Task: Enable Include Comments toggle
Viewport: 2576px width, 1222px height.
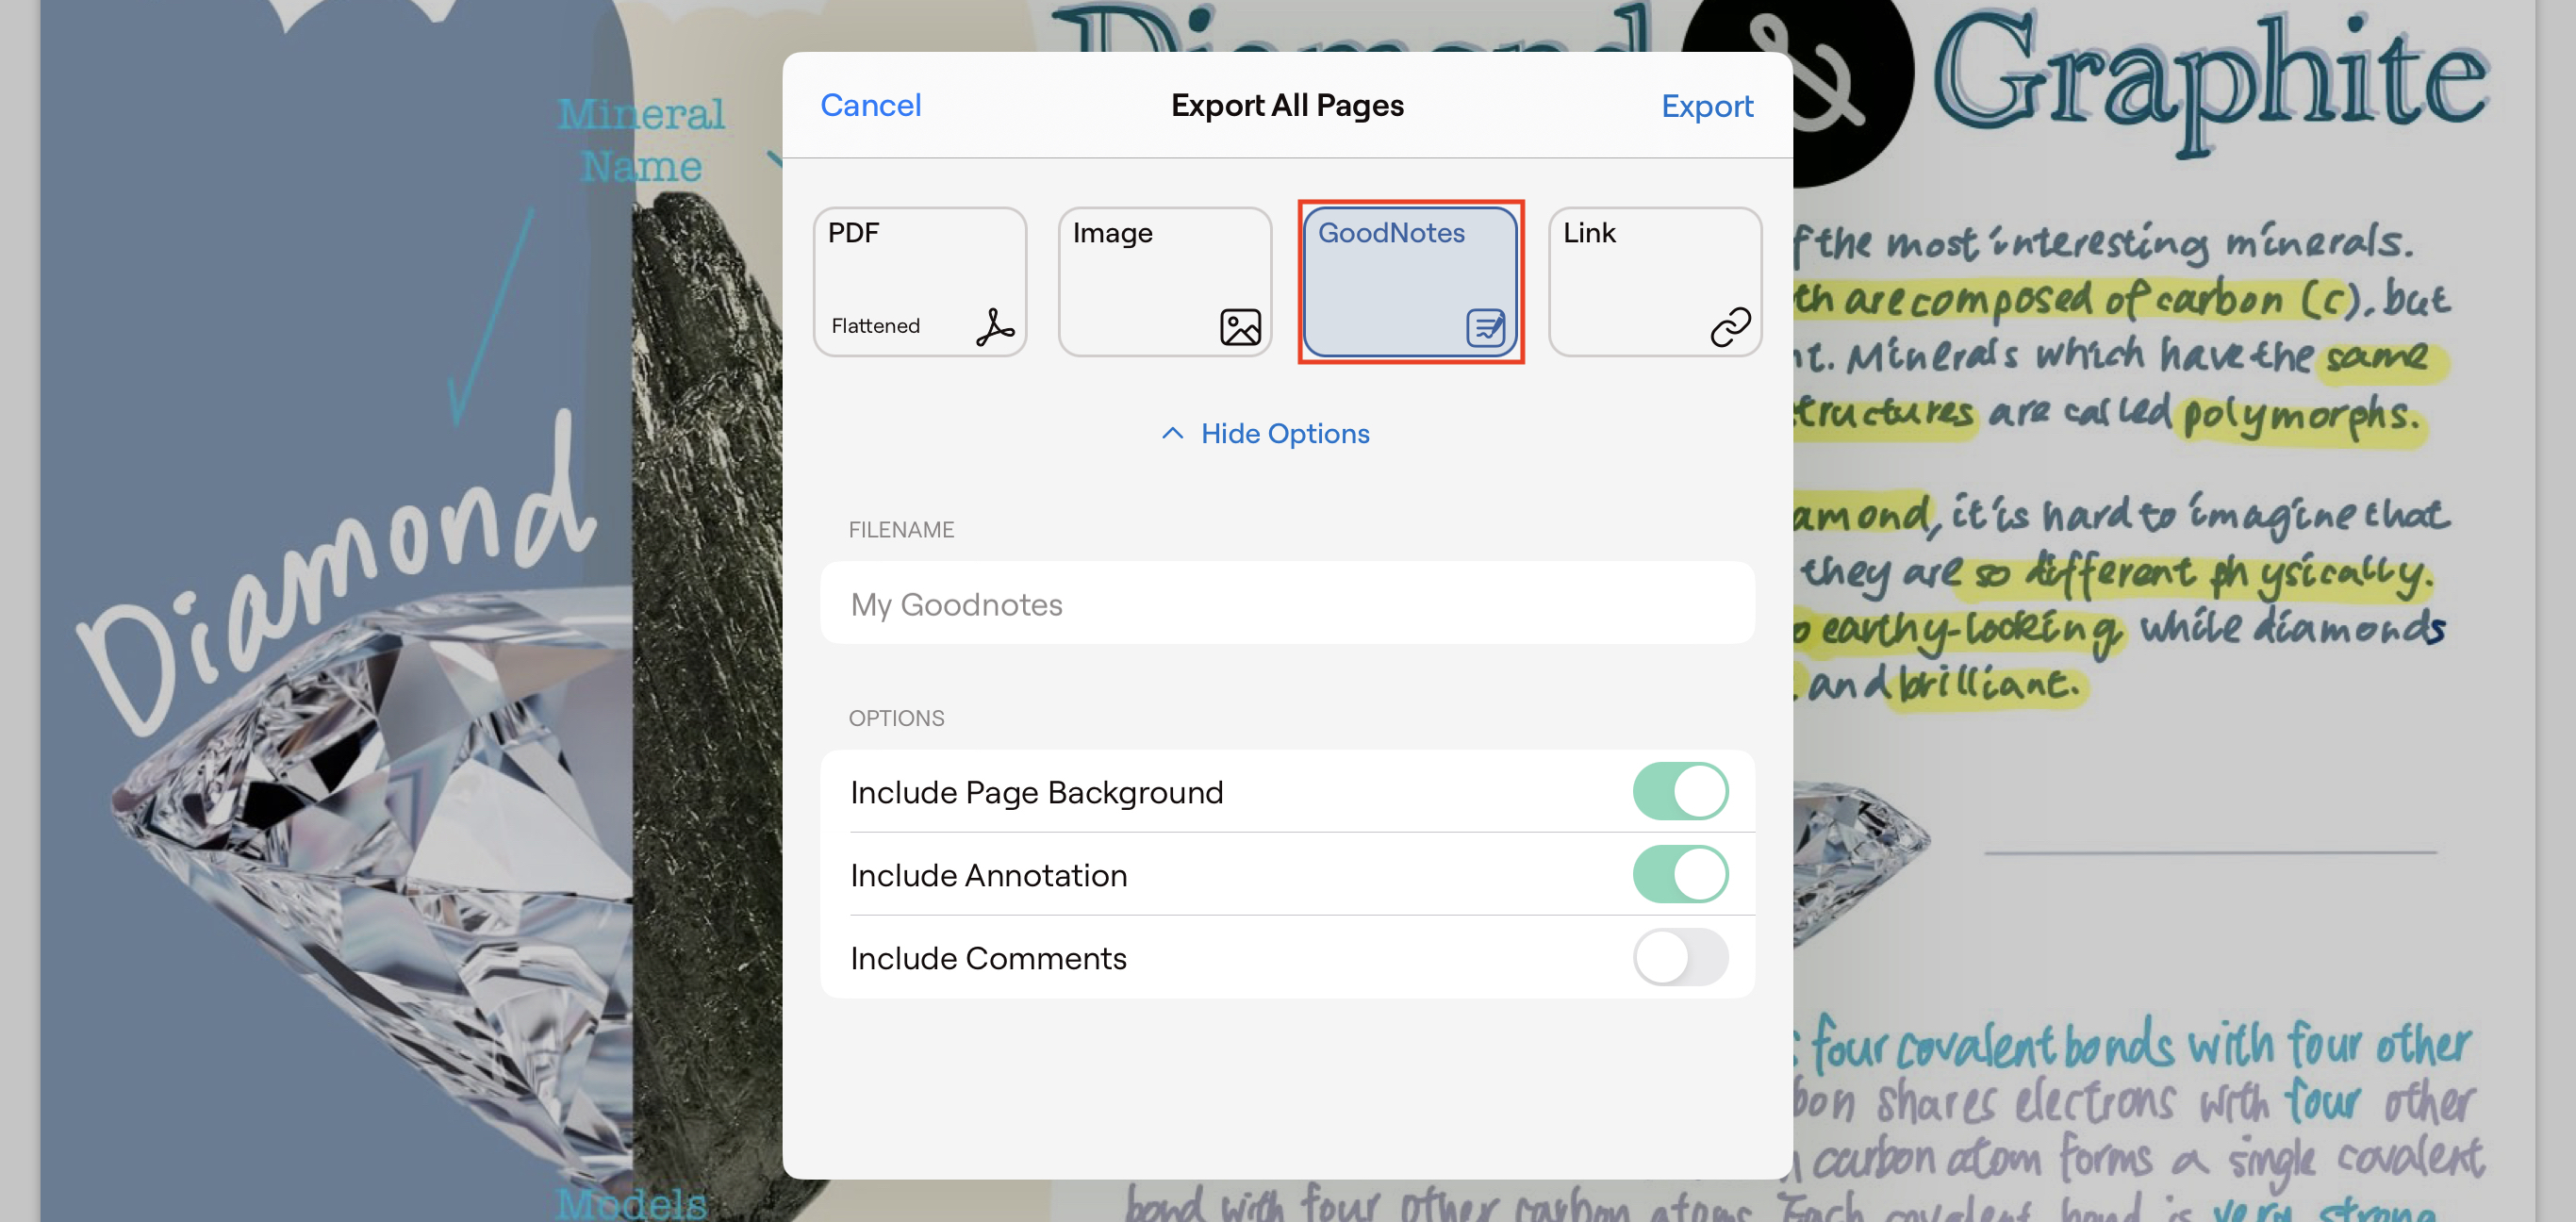Action: coord(1679,958)
